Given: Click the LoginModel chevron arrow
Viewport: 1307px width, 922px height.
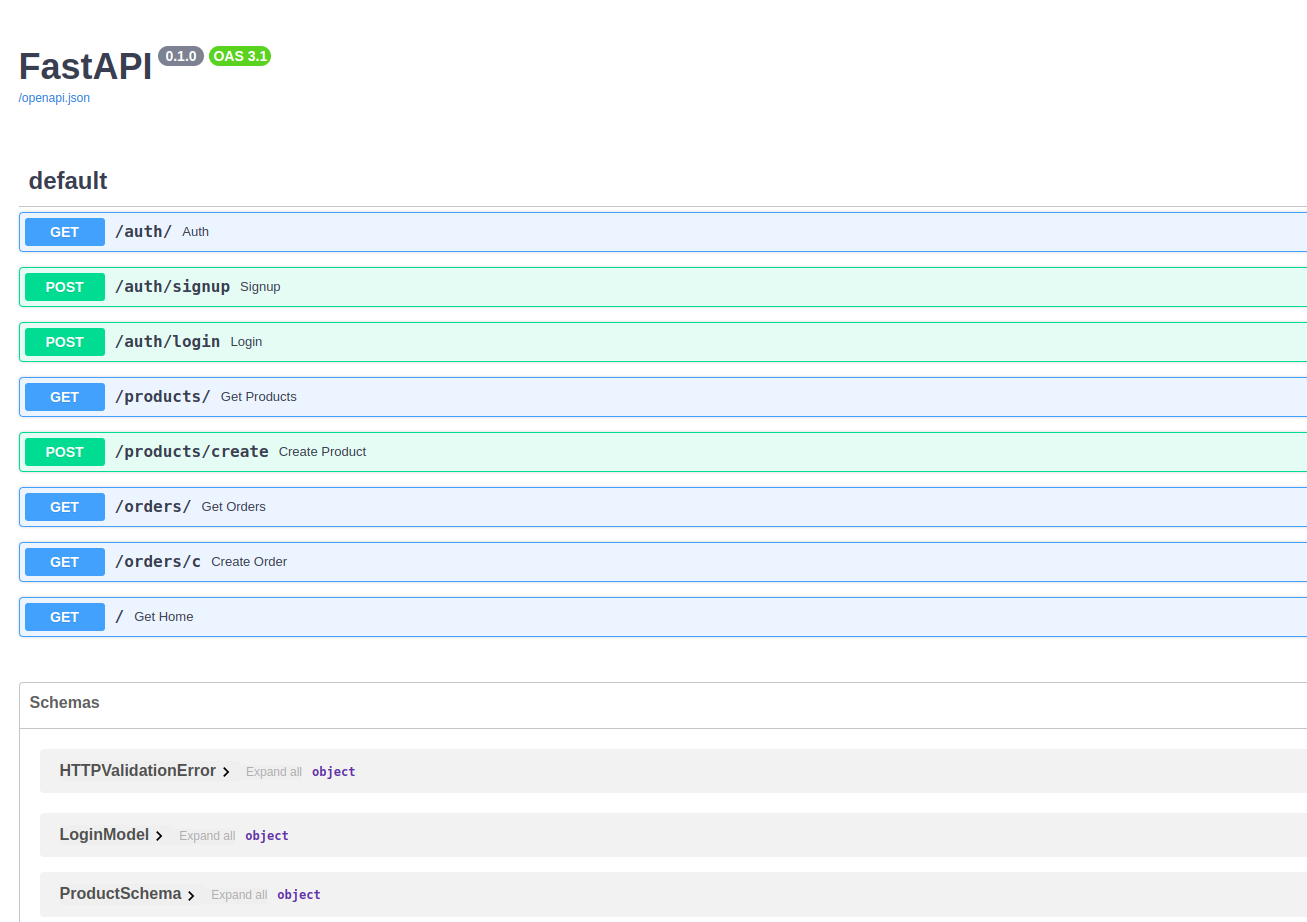Looking at the screenshot, I should pyautogui.click(x=159, y=836).
